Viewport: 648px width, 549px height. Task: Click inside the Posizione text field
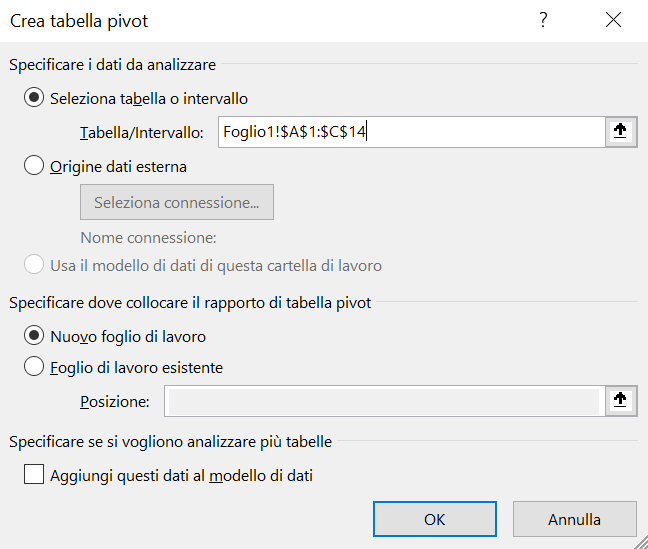[x=385, y=401]
